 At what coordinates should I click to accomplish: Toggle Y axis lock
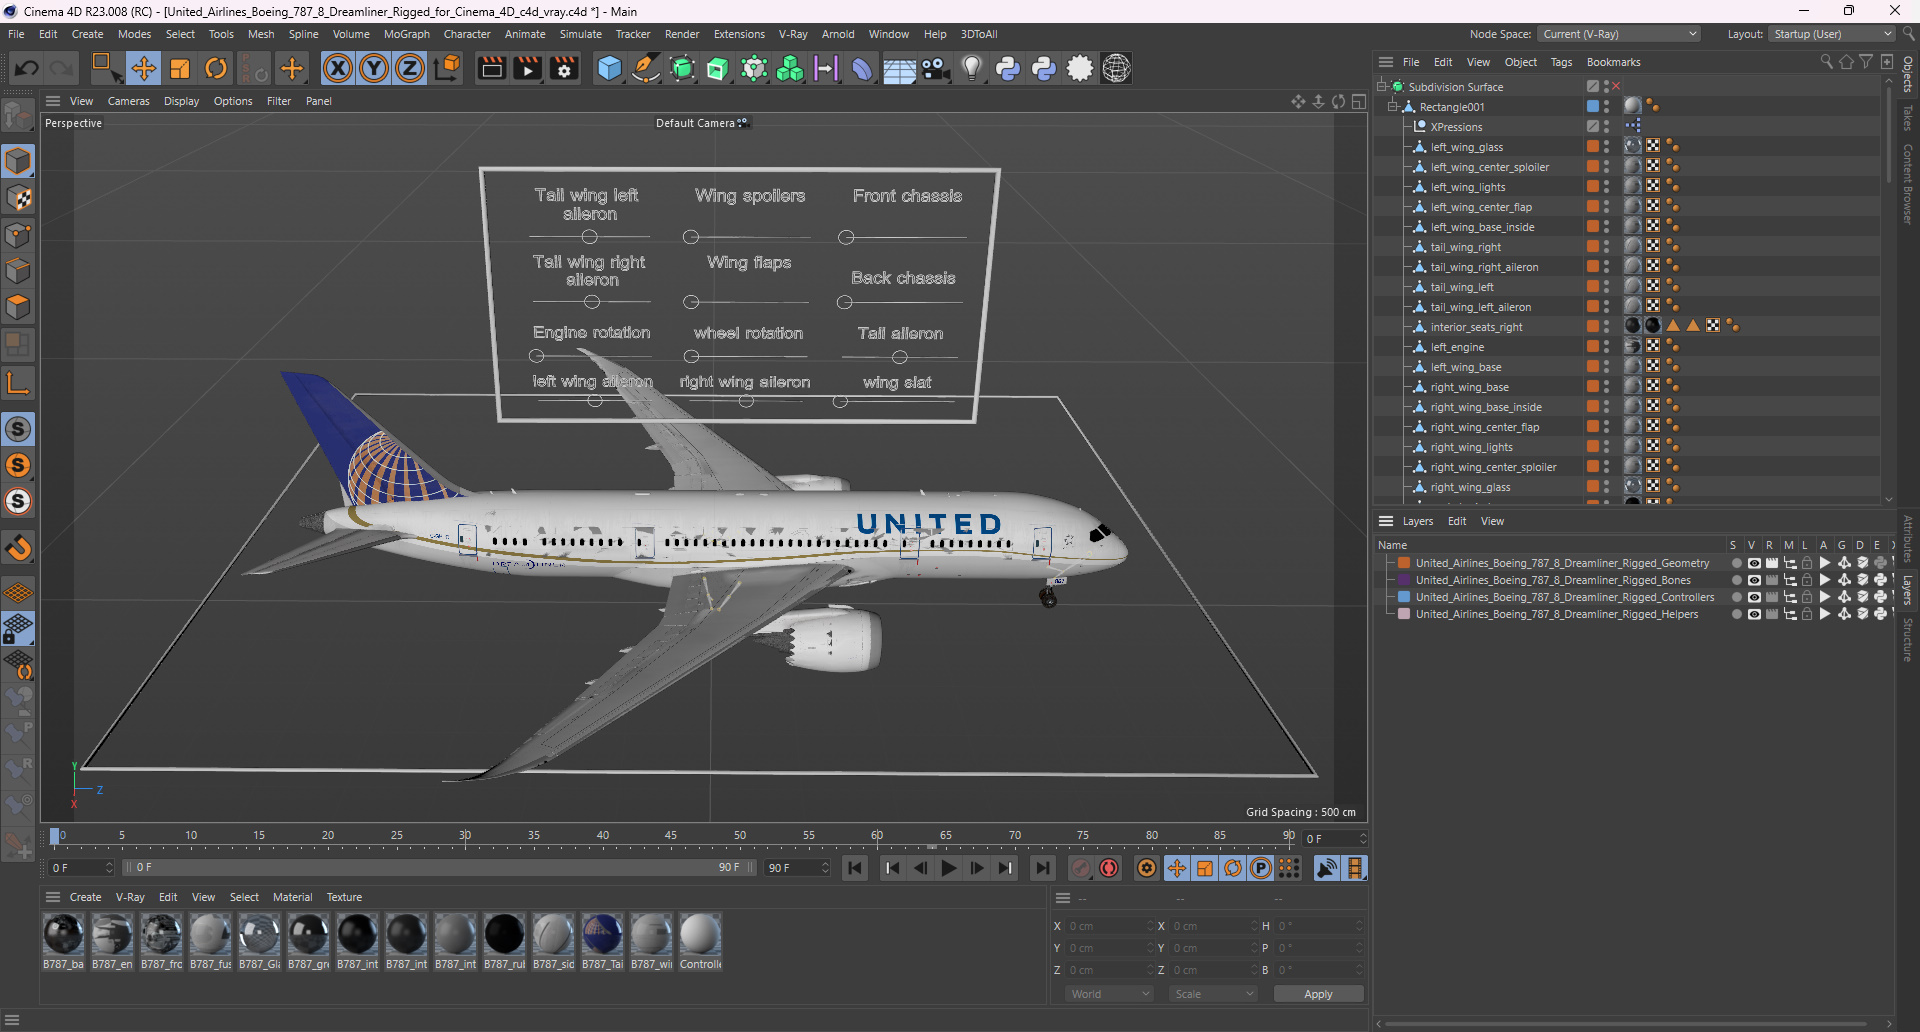(374, 68)
